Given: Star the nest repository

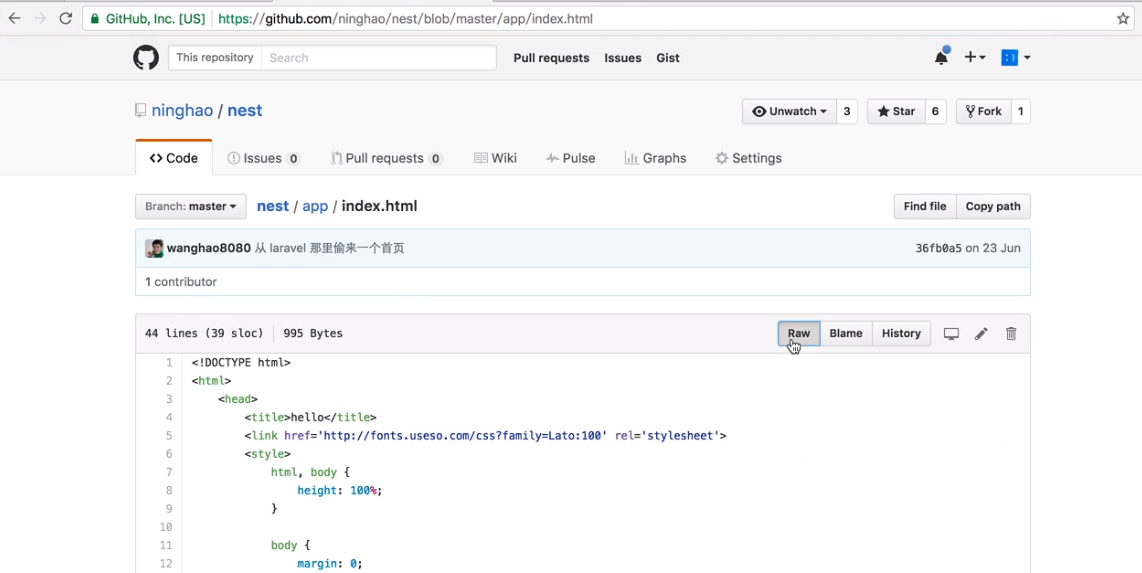Looking at the screenshot, I should coord(896,111).
